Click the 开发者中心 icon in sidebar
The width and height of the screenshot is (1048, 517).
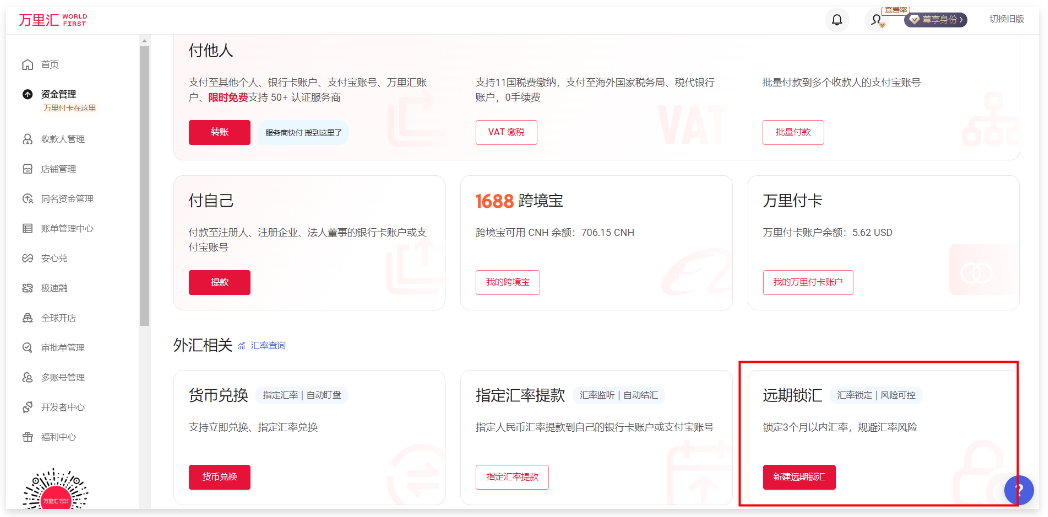click(x=27, y=407)
